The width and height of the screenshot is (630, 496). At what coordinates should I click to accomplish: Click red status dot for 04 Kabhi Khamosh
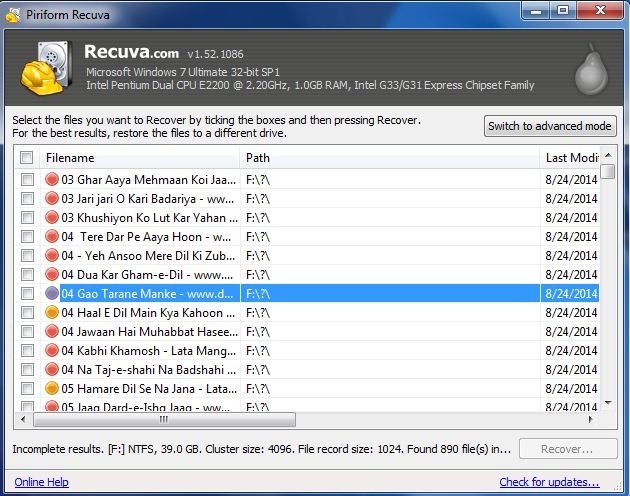[x=52, y=350]
